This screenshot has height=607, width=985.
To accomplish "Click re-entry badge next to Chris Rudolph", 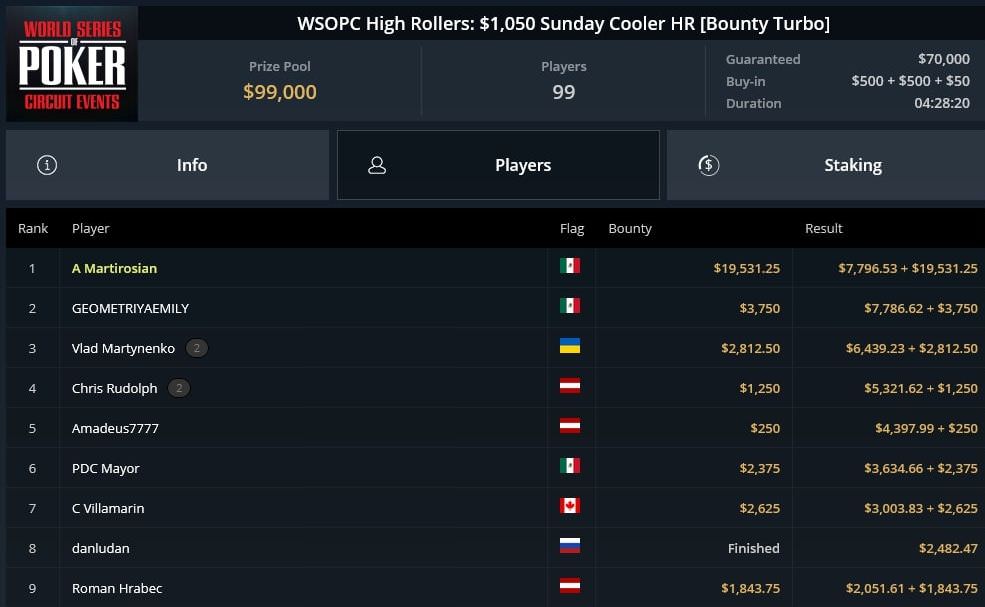I will point(179,388).
